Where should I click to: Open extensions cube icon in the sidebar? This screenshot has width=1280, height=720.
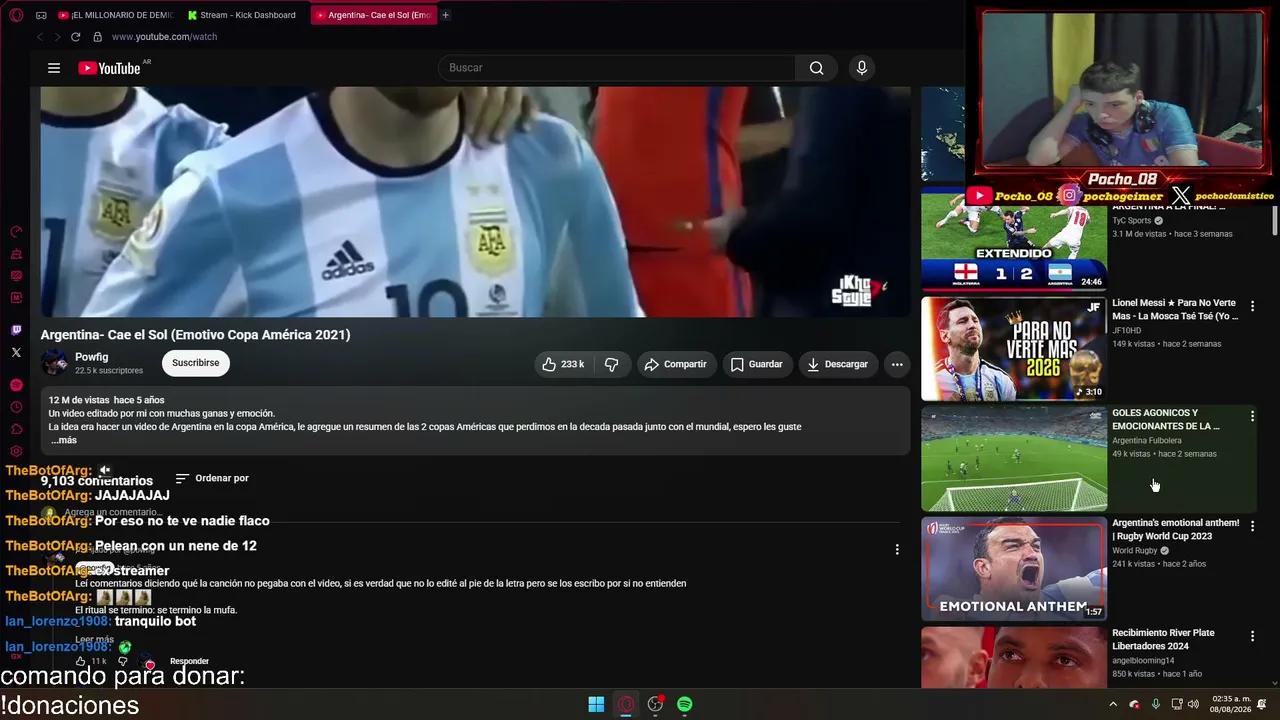click(x=16, y=429)
